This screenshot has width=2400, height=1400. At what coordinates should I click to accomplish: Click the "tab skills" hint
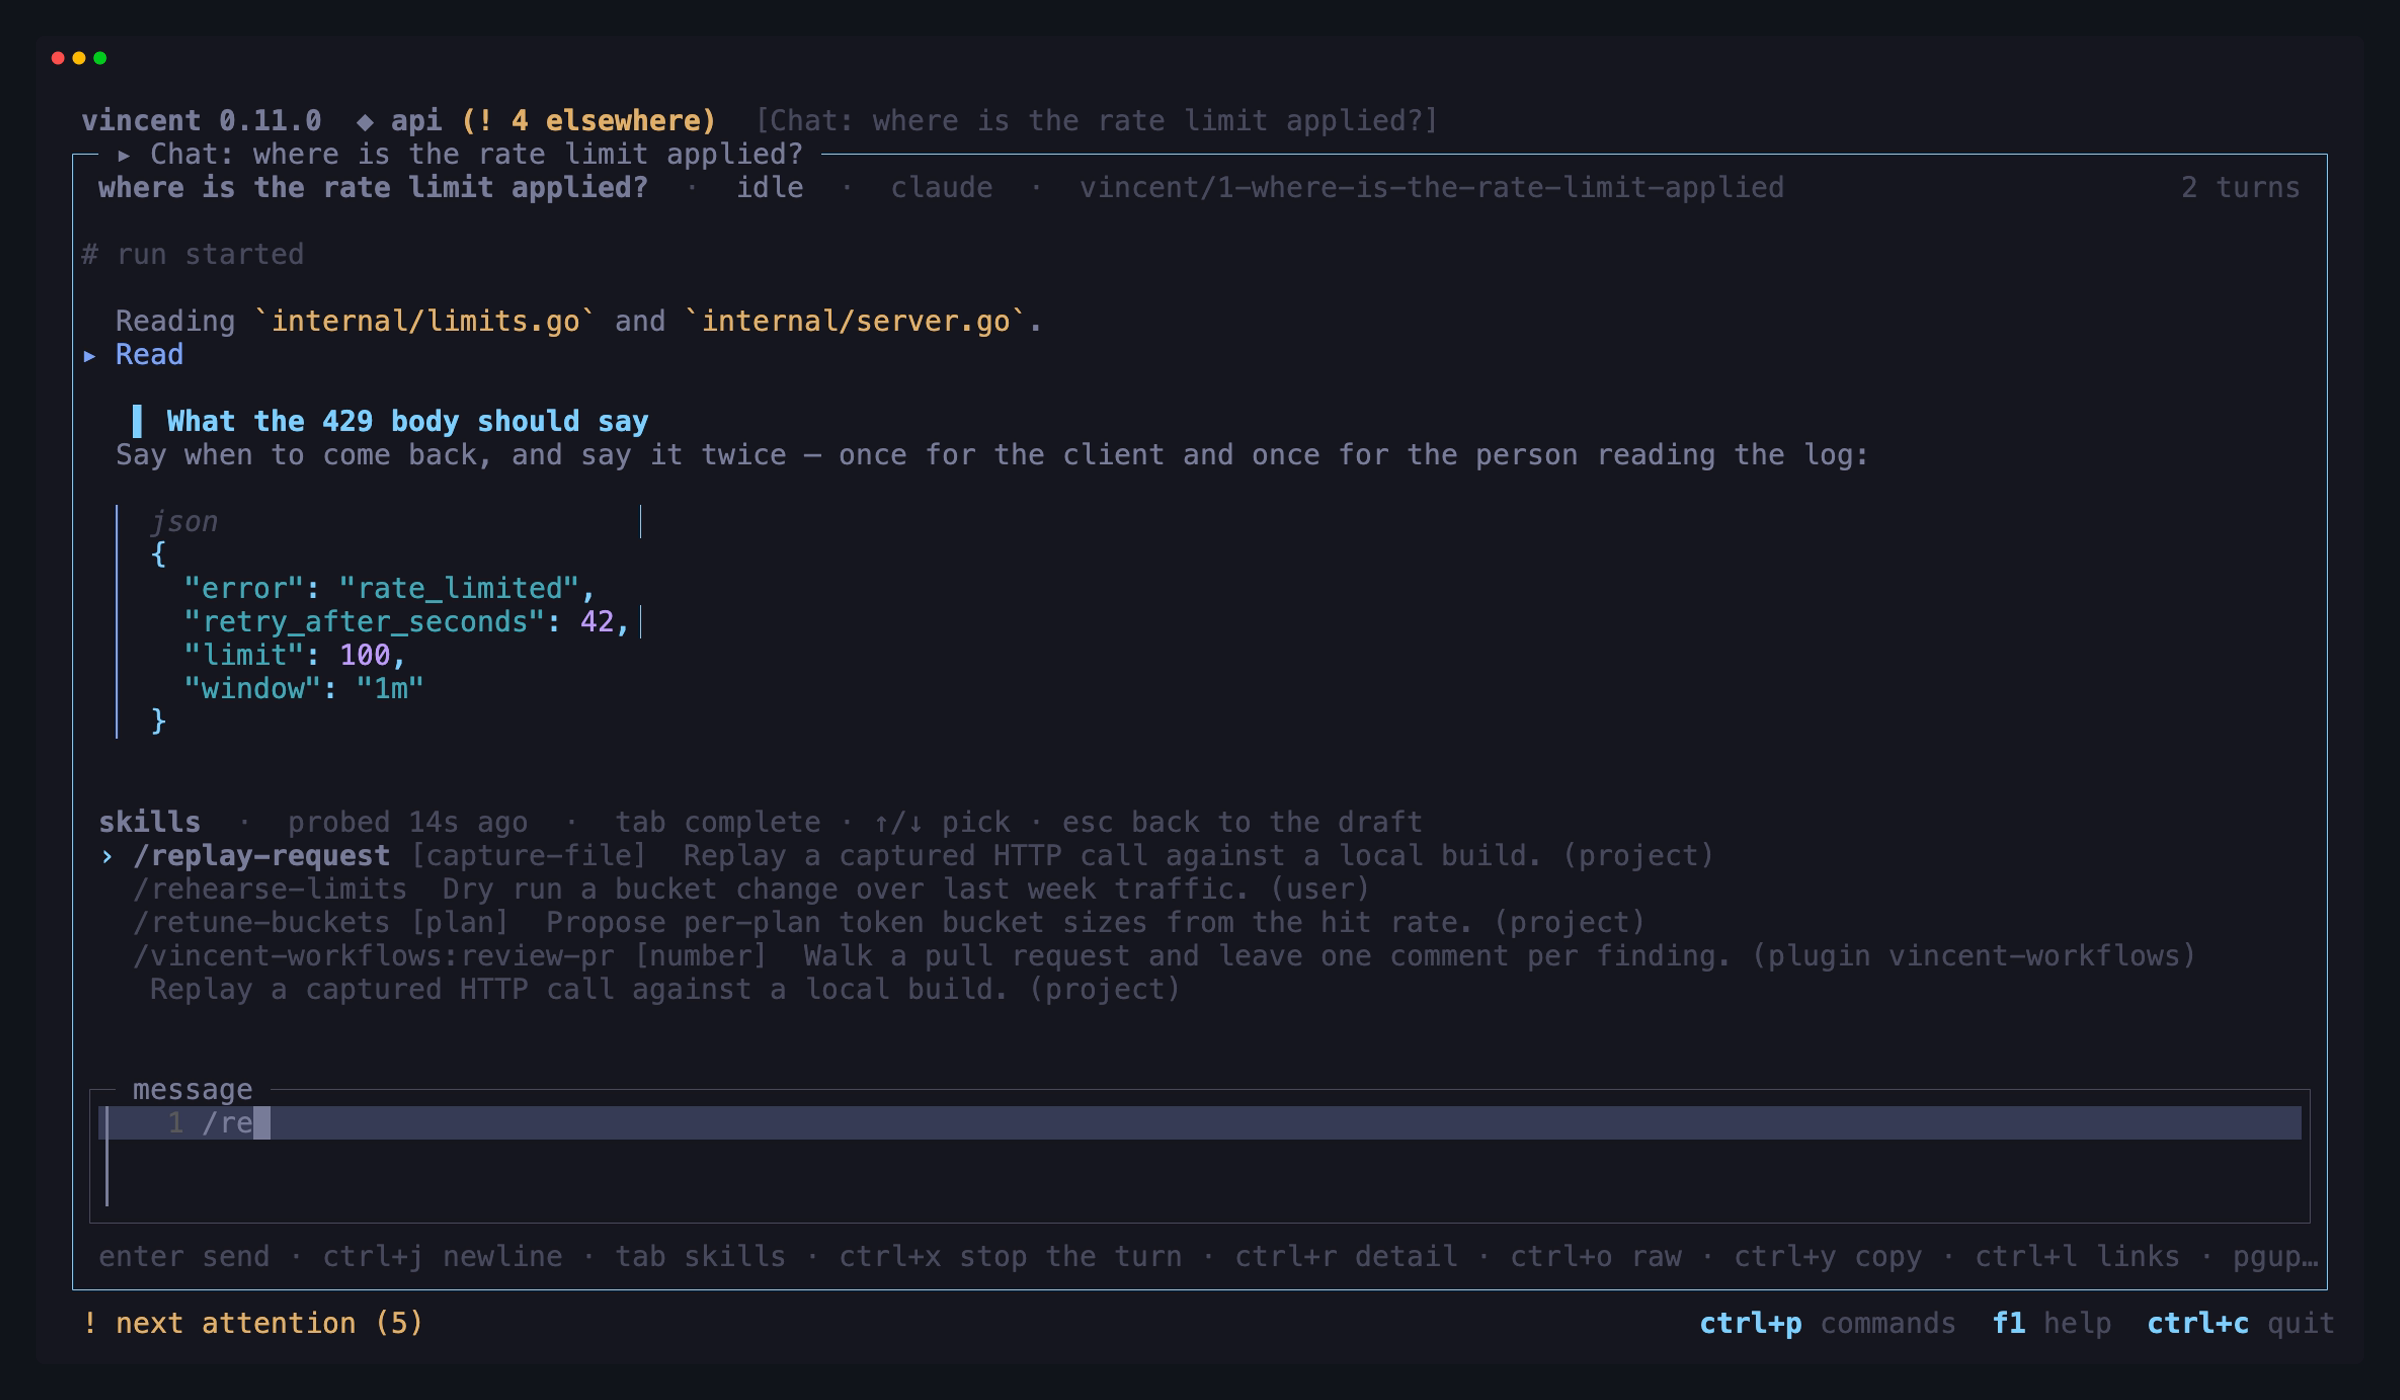(x=700, y=1256)
